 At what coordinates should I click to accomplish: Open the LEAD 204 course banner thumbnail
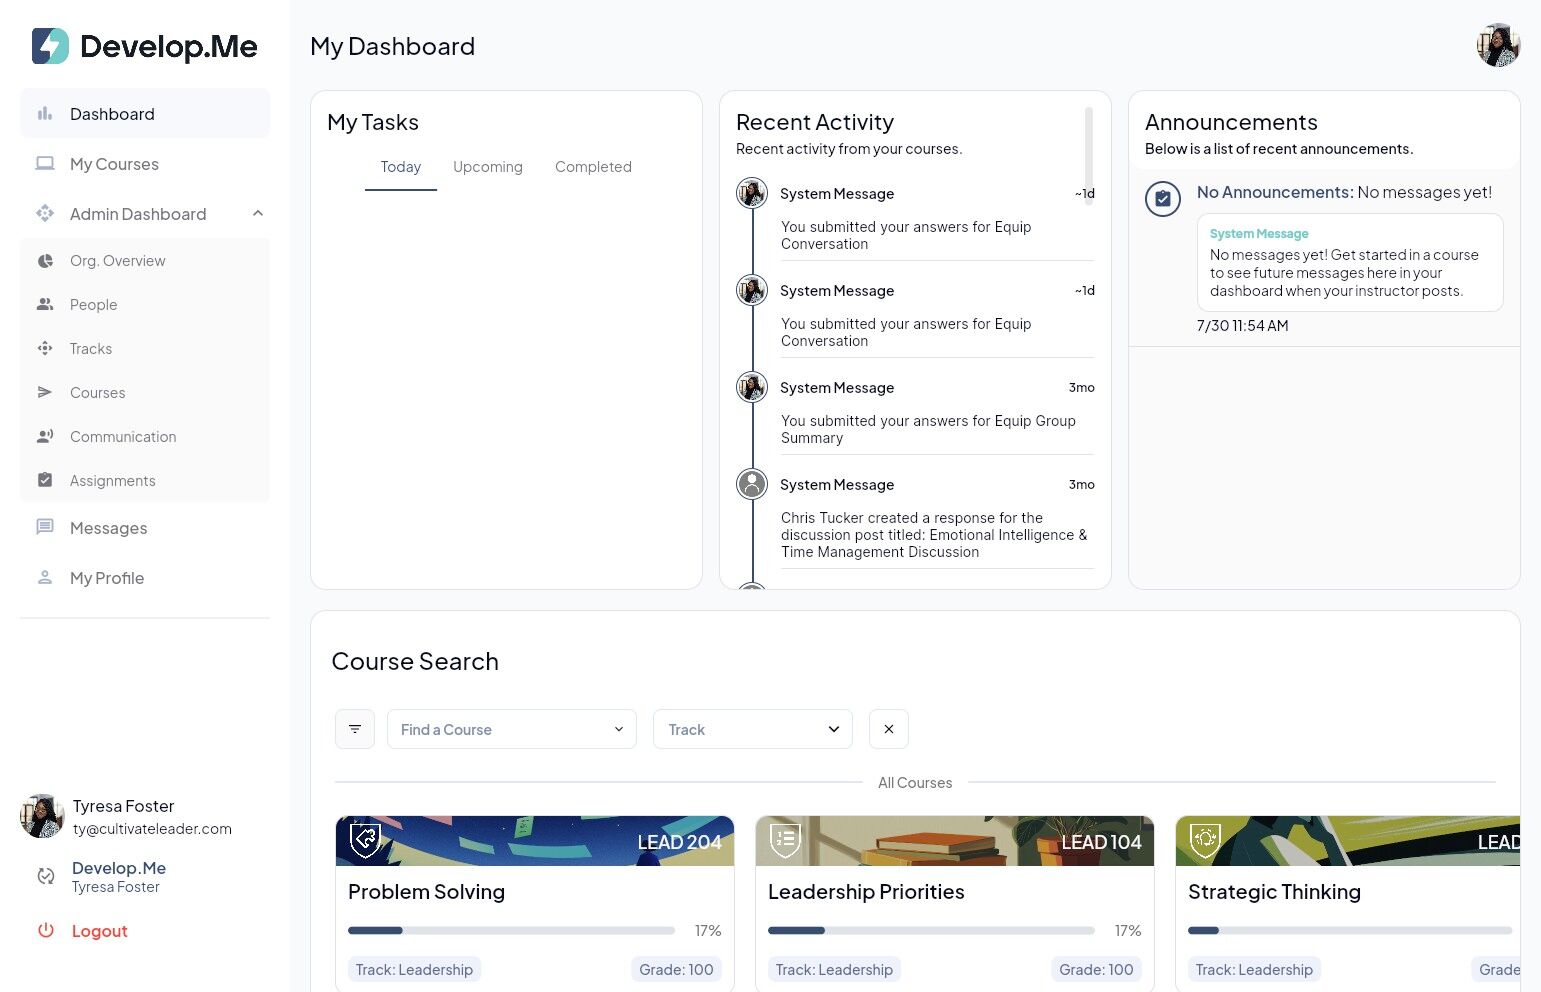coord(535,841)
